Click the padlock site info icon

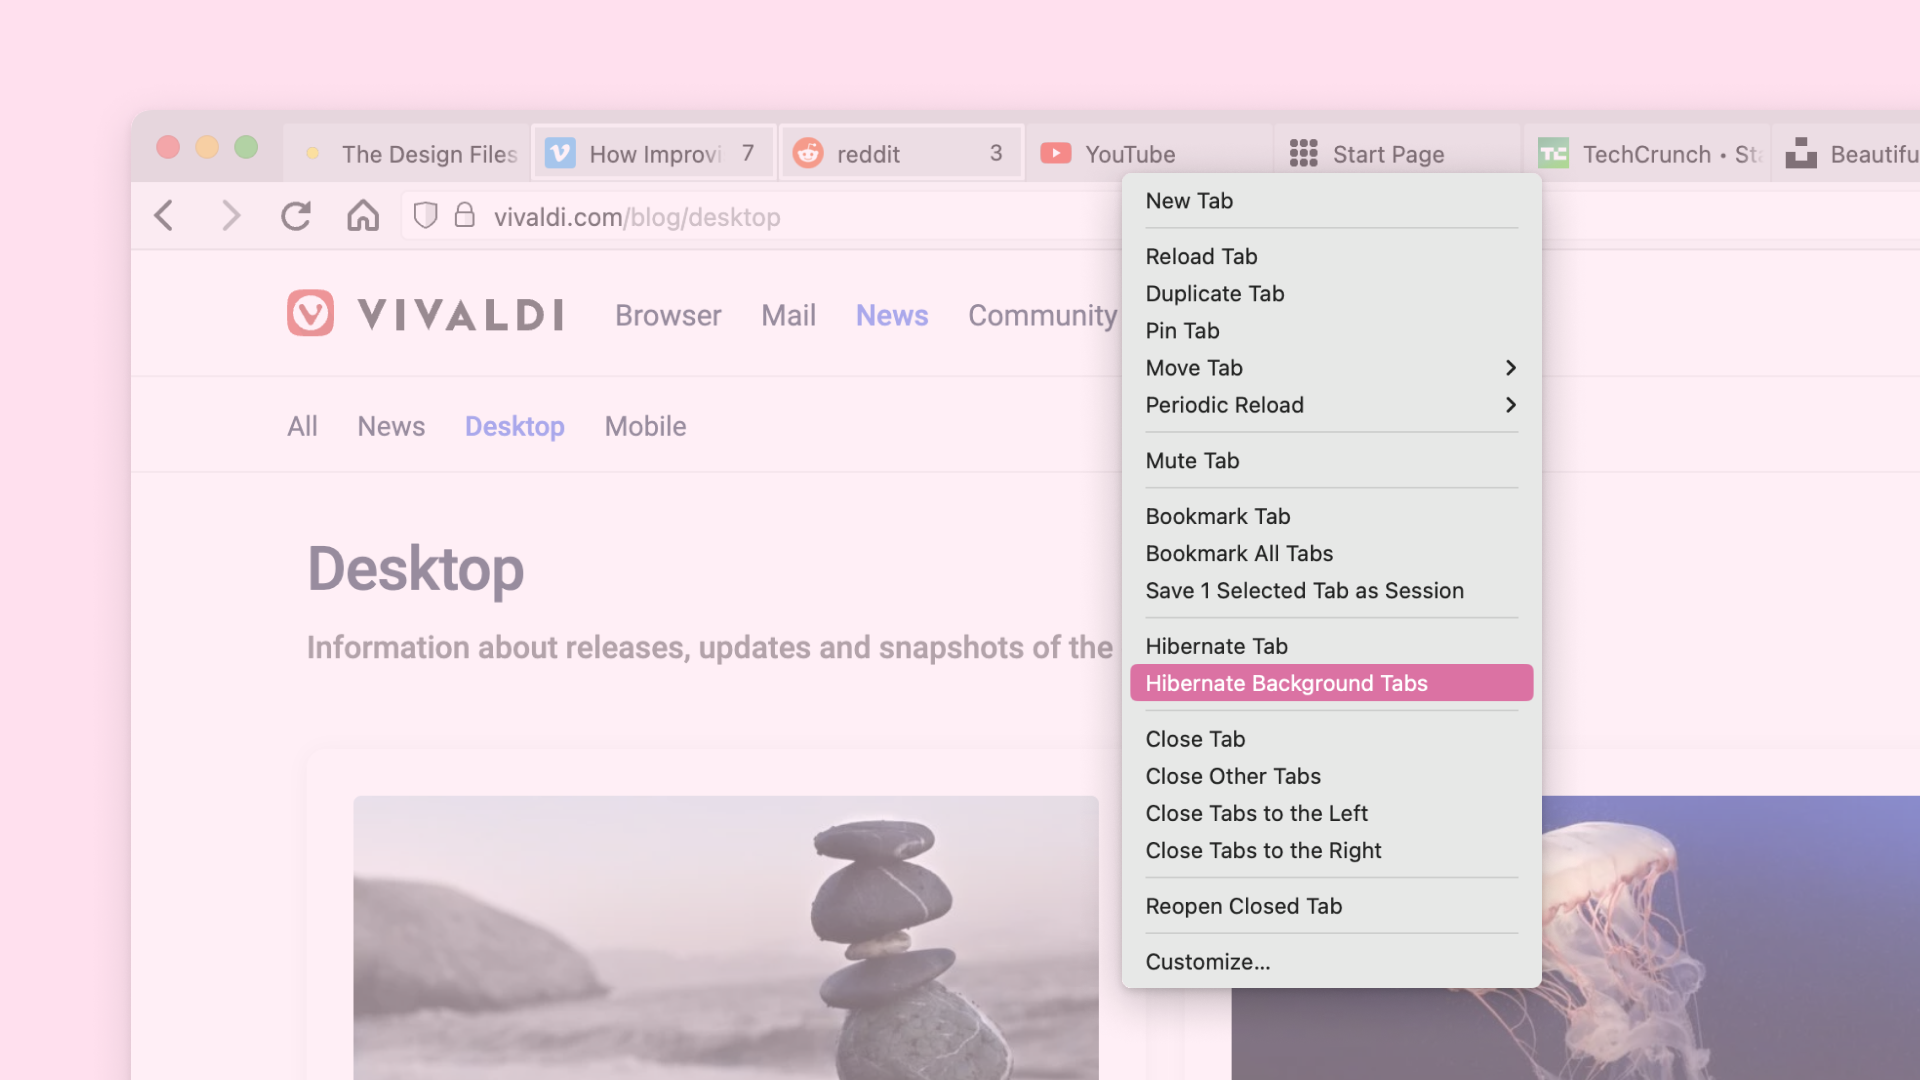pyautogui.click(x=464, y=215)
